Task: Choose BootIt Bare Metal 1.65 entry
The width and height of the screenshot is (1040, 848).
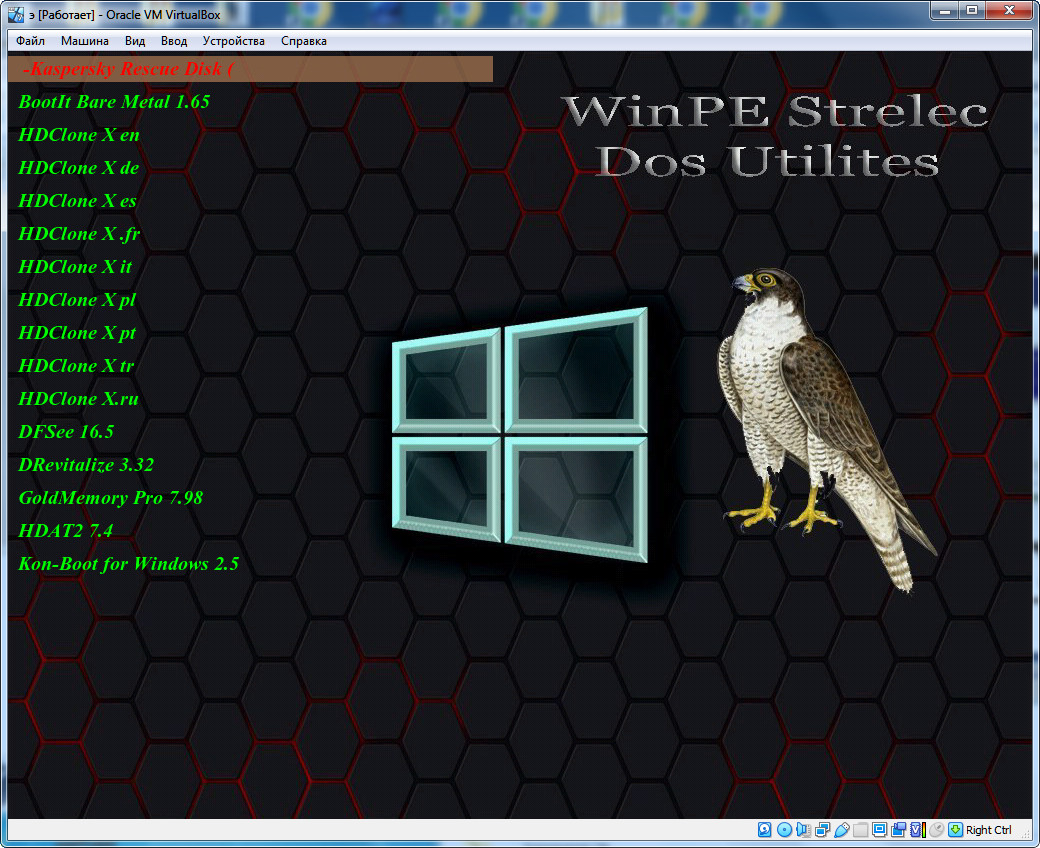Action: pyautogui.click(x=114, y=102)
